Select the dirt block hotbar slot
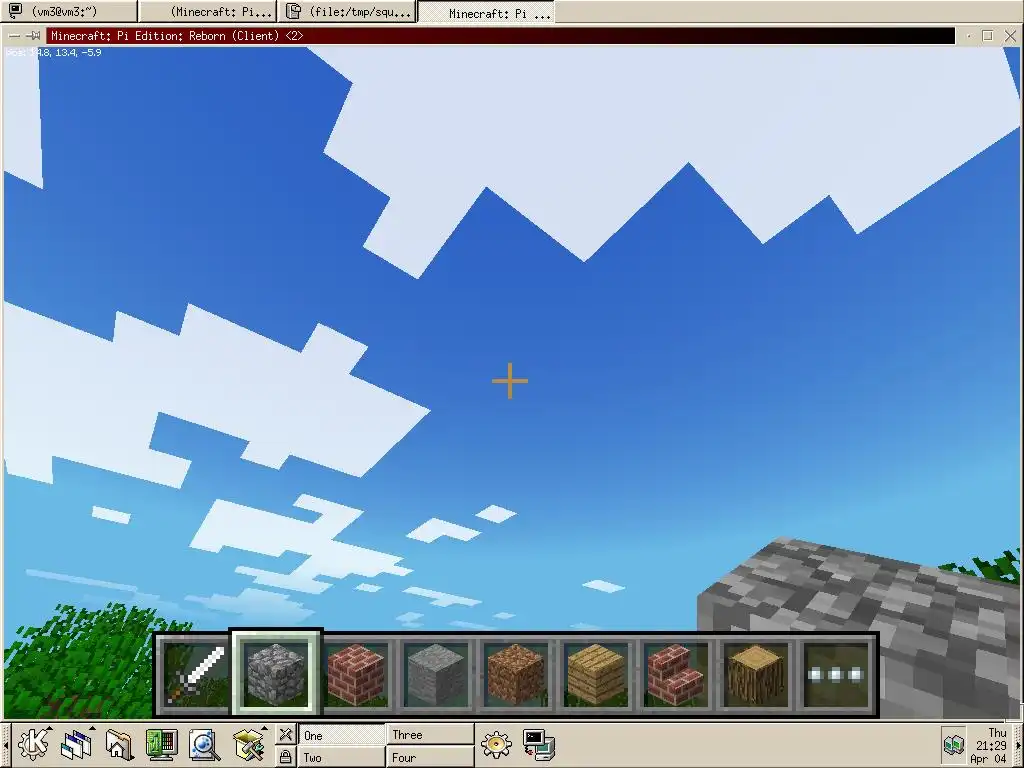This screenshot has height=768, width=1024. point(515,674)
